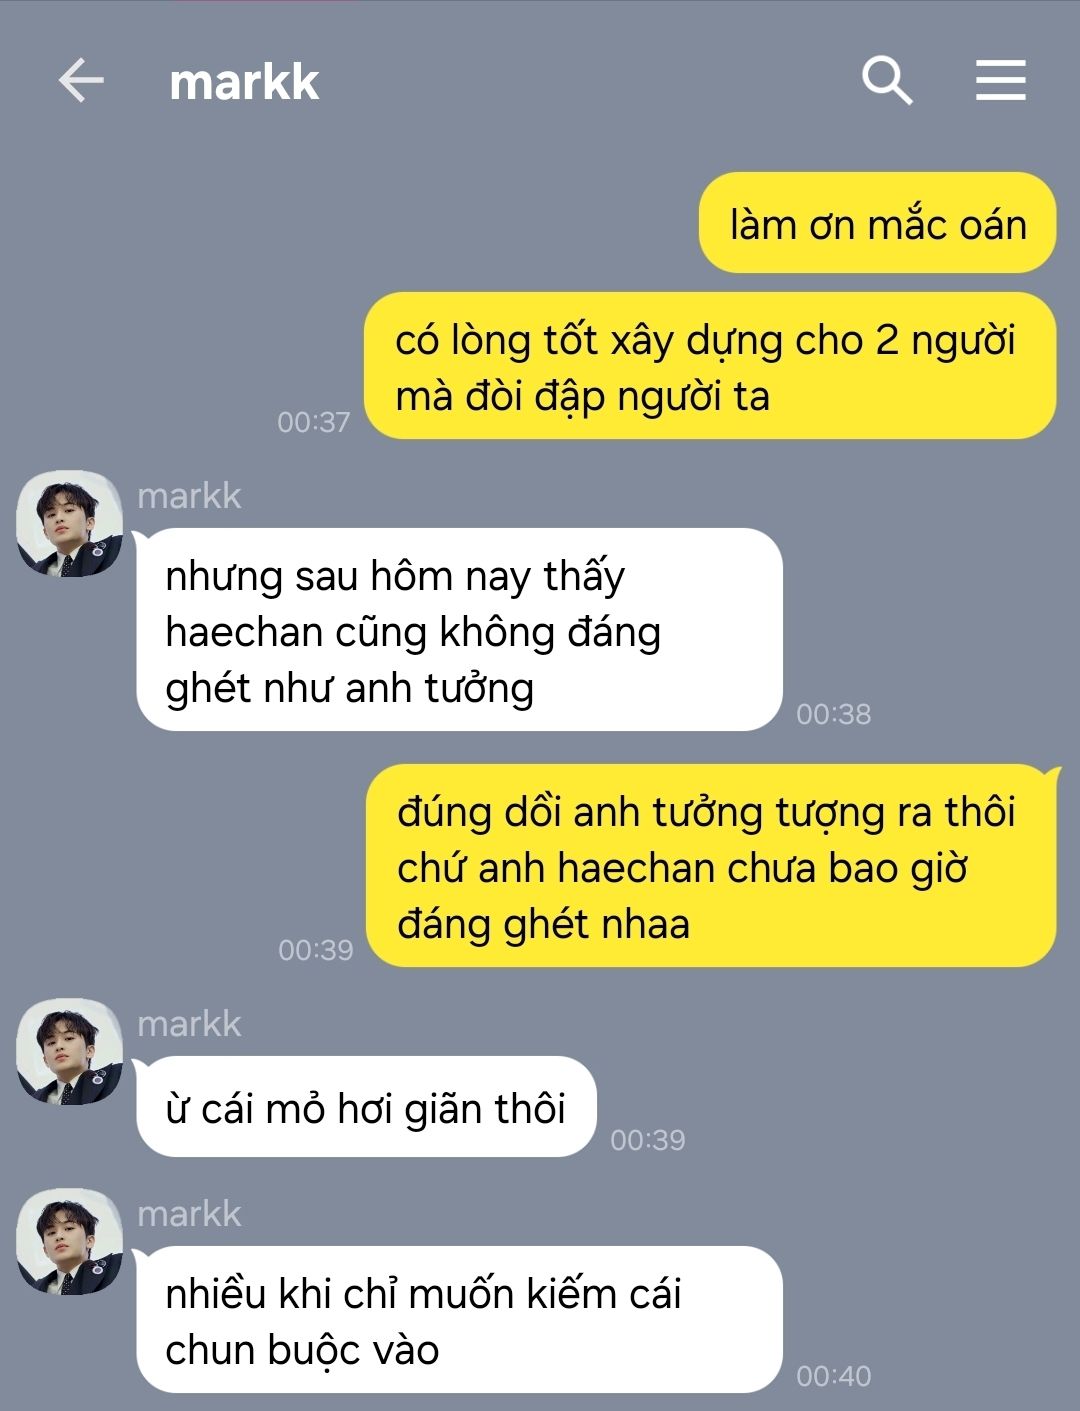
Task: Click sender name markk above 'ừ cái mỏ'
Action: pyautogui.click(x=189, y=1023)
